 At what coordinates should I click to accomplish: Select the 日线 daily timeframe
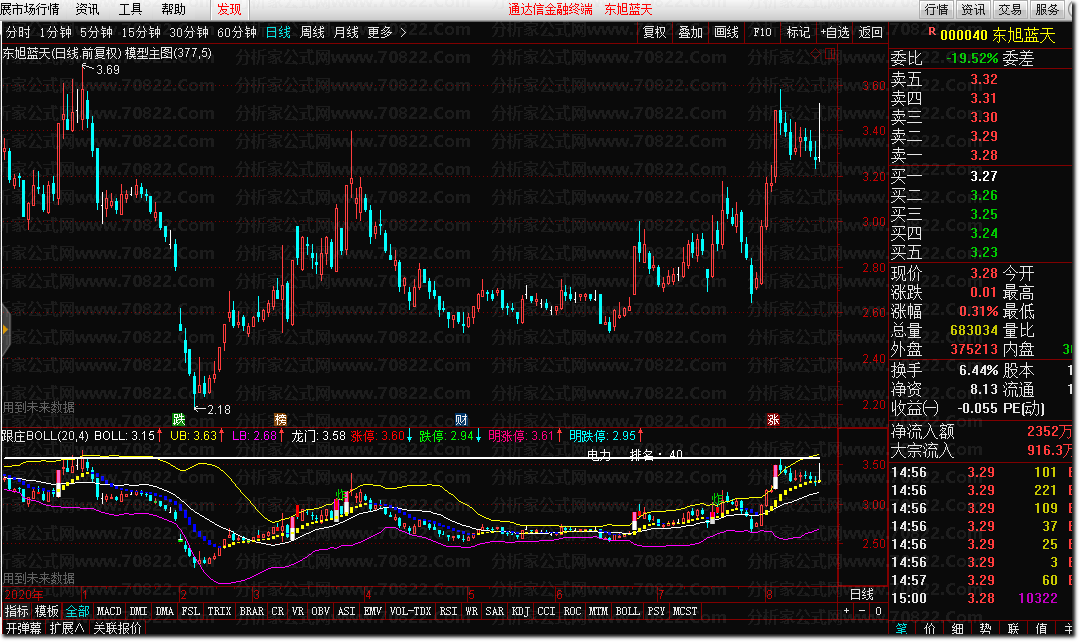pyautogui.click(x=279, y=32)
